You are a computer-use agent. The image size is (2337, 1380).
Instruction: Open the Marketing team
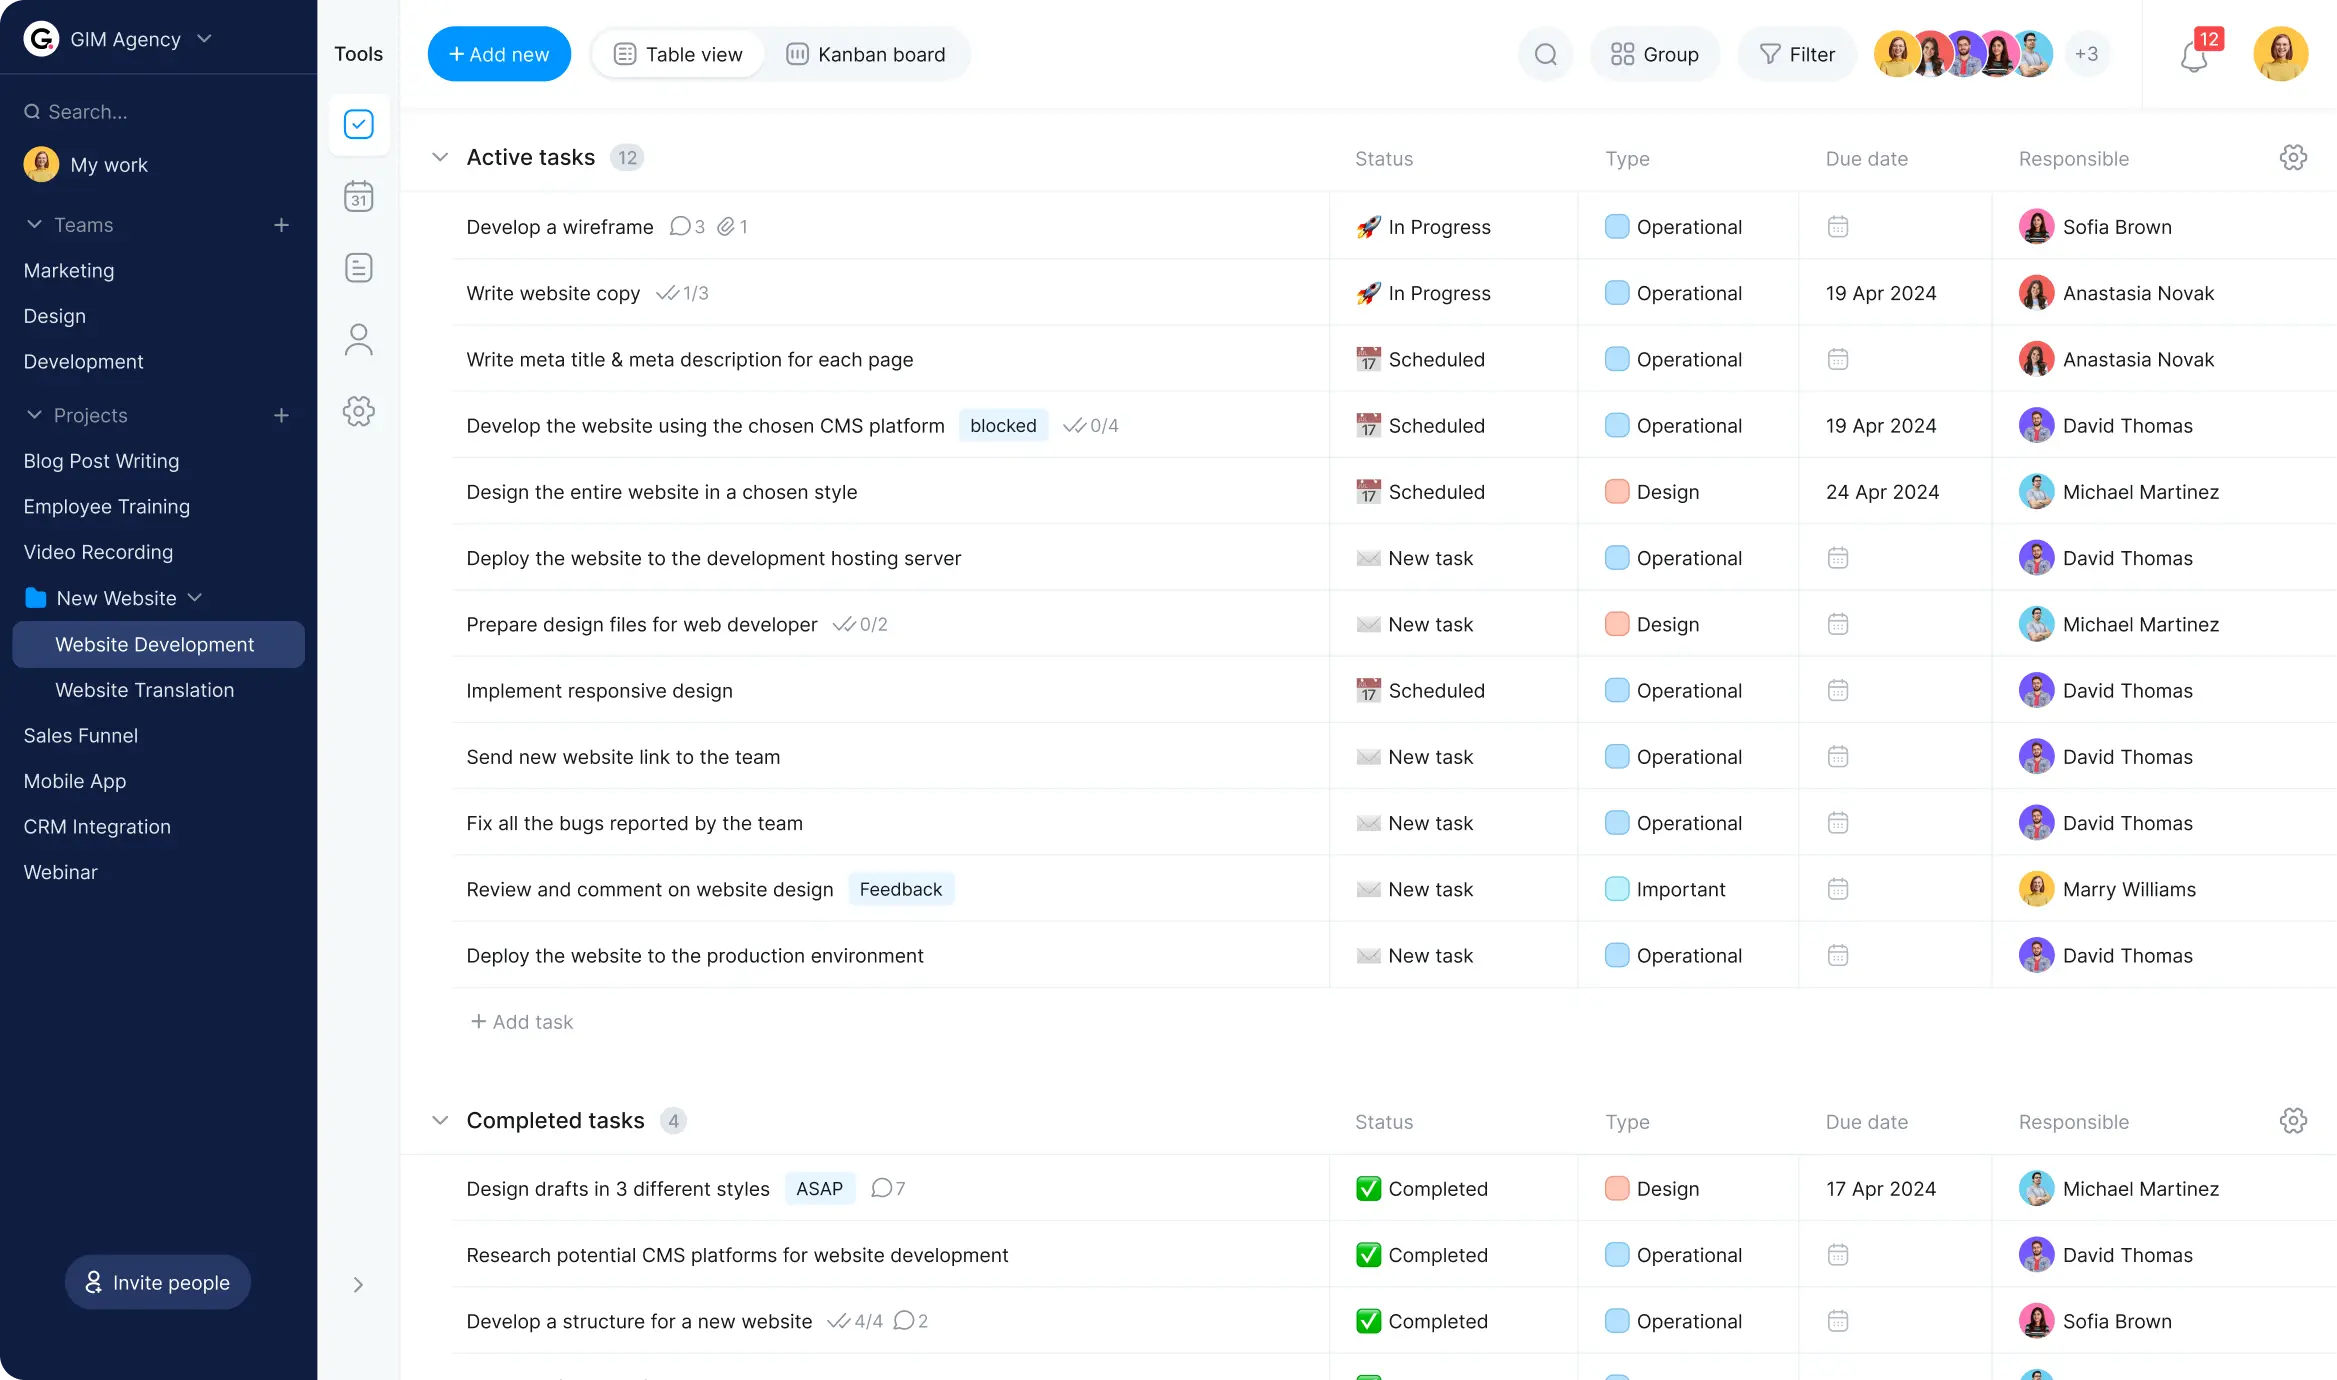[69, 271]
